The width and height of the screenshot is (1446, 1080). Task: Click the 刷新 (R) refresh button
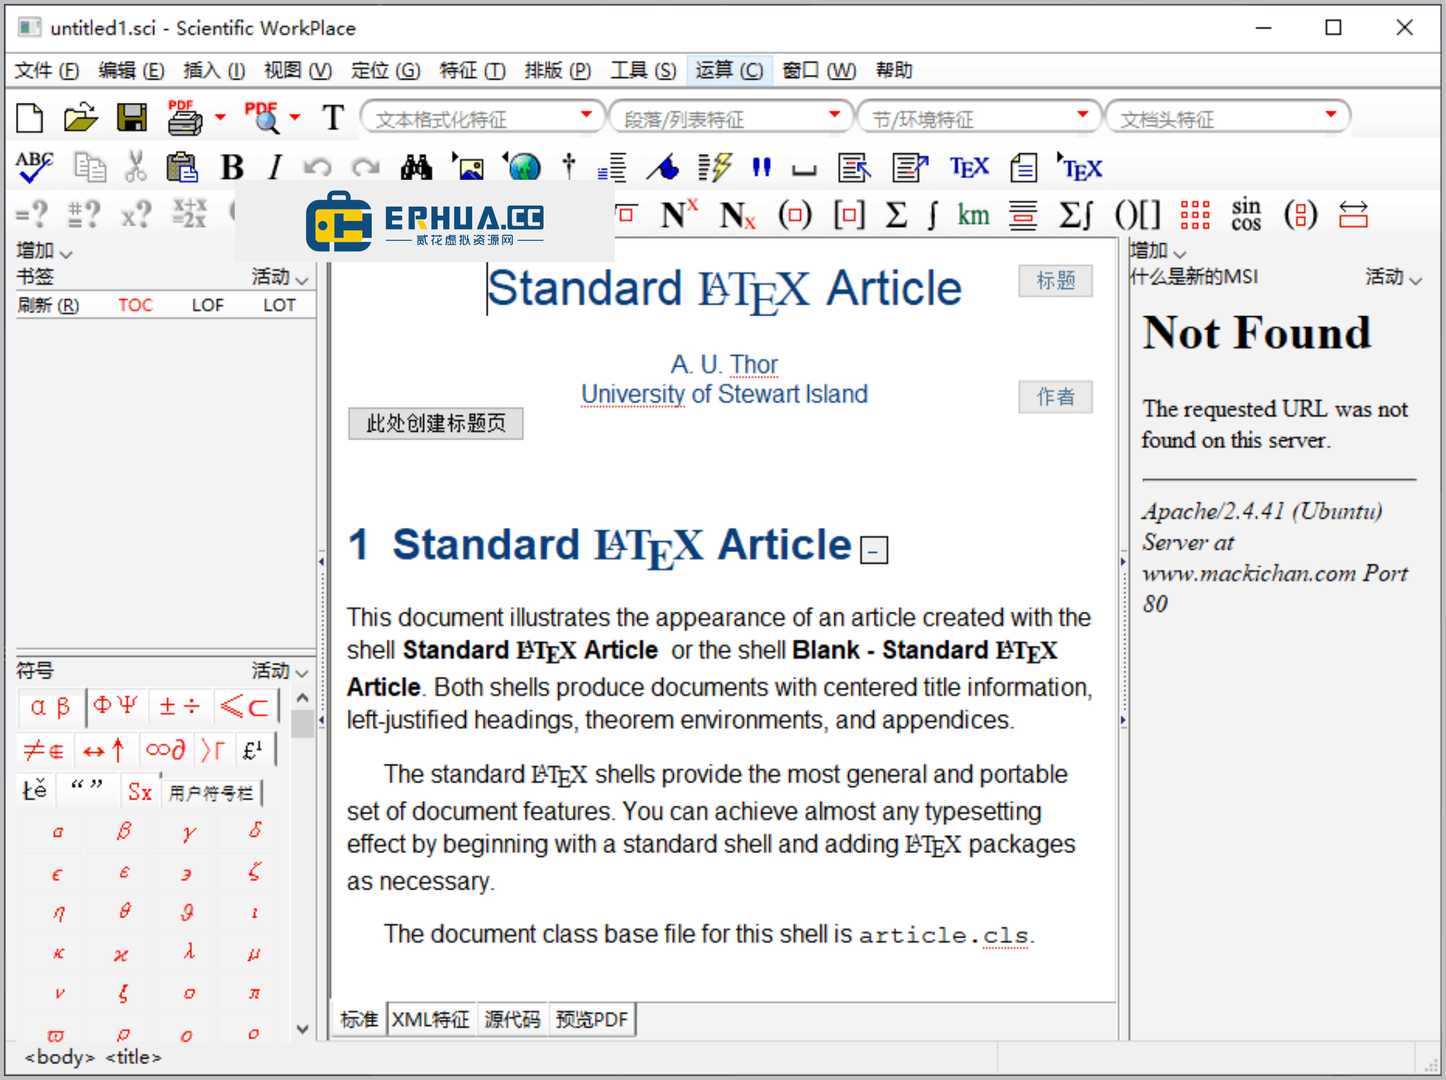(x=48, y=305)
